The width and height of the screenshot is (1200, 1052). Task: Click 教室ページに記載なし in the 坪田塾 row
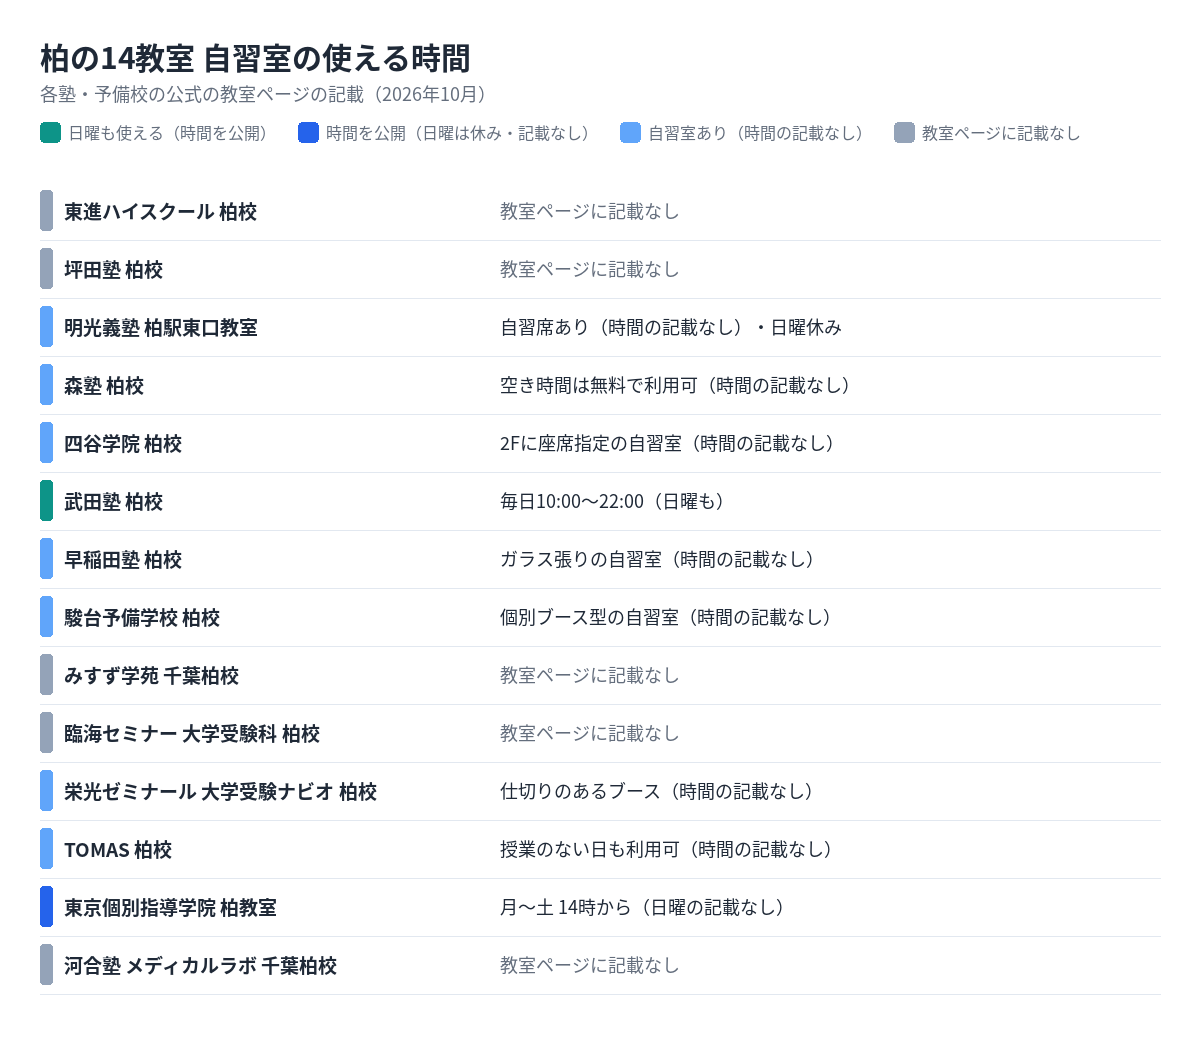click(590, 269)
